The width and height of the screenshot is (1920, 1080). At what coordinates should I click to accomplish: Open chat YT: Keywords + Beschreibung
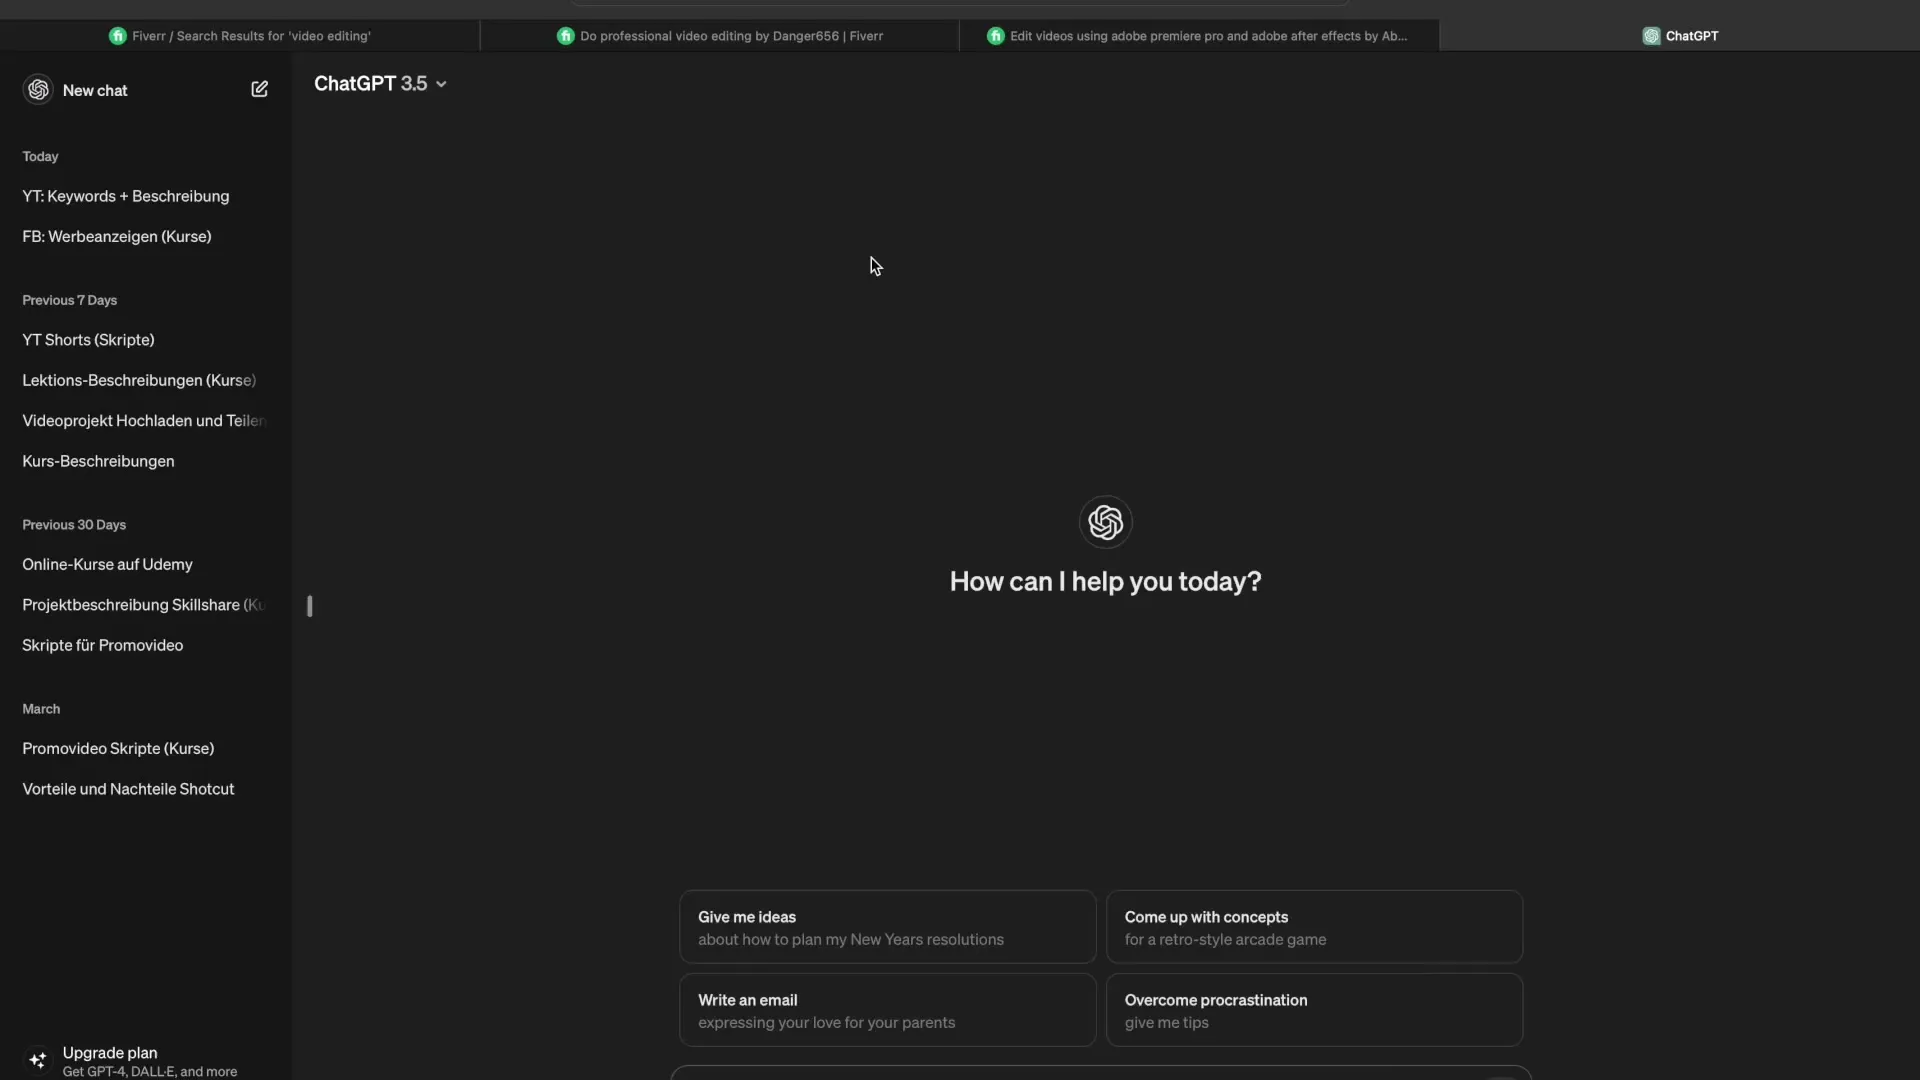click(126, 196)
